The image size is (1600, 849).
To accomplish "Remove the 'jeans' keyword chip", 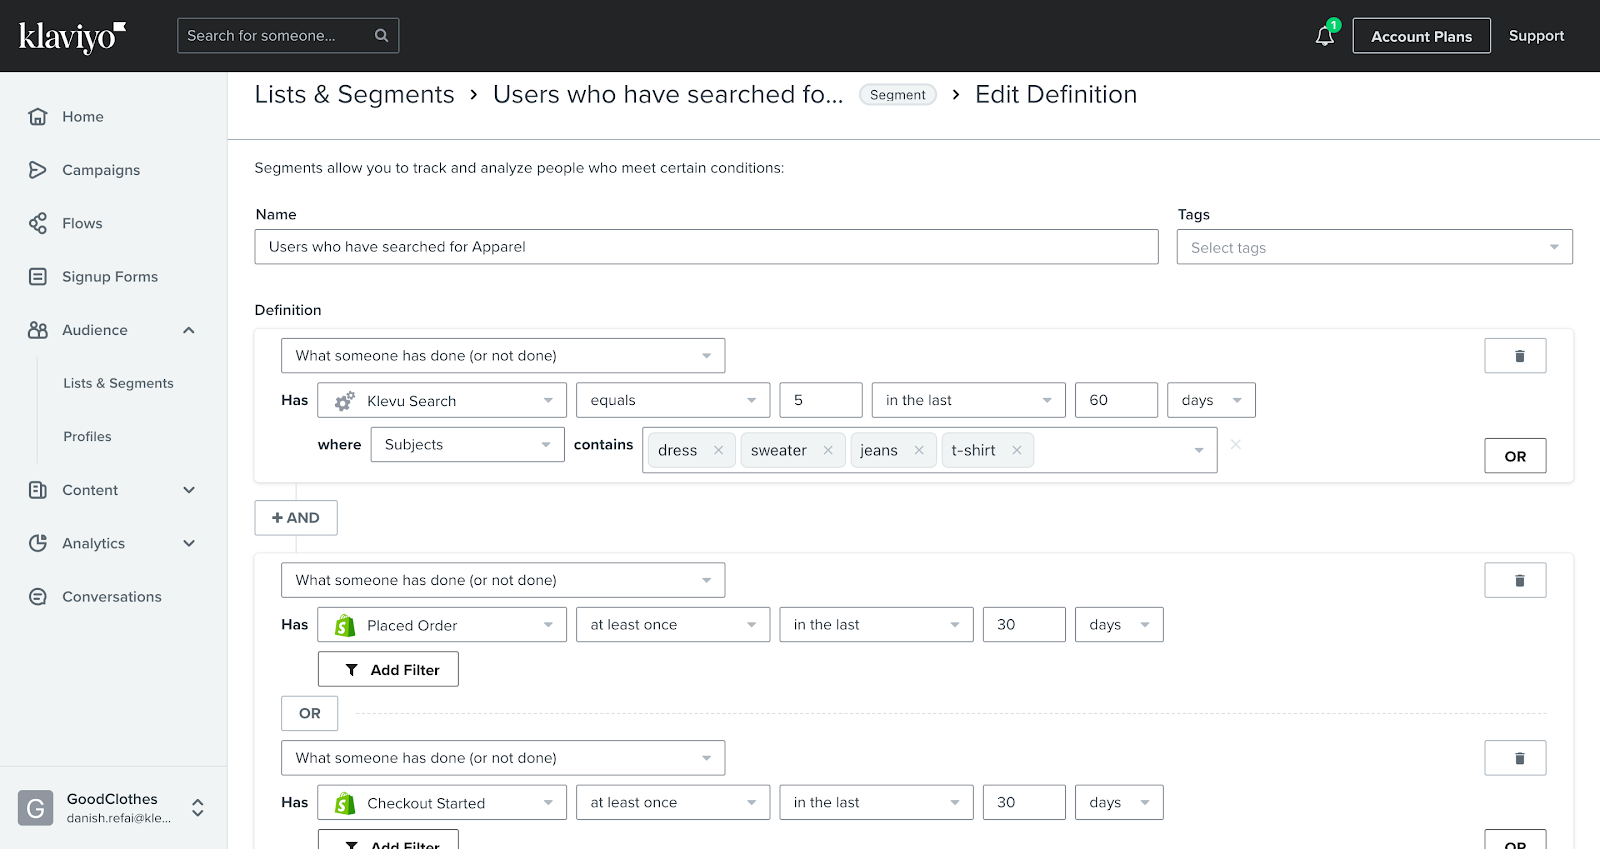I will click(919, 451).
